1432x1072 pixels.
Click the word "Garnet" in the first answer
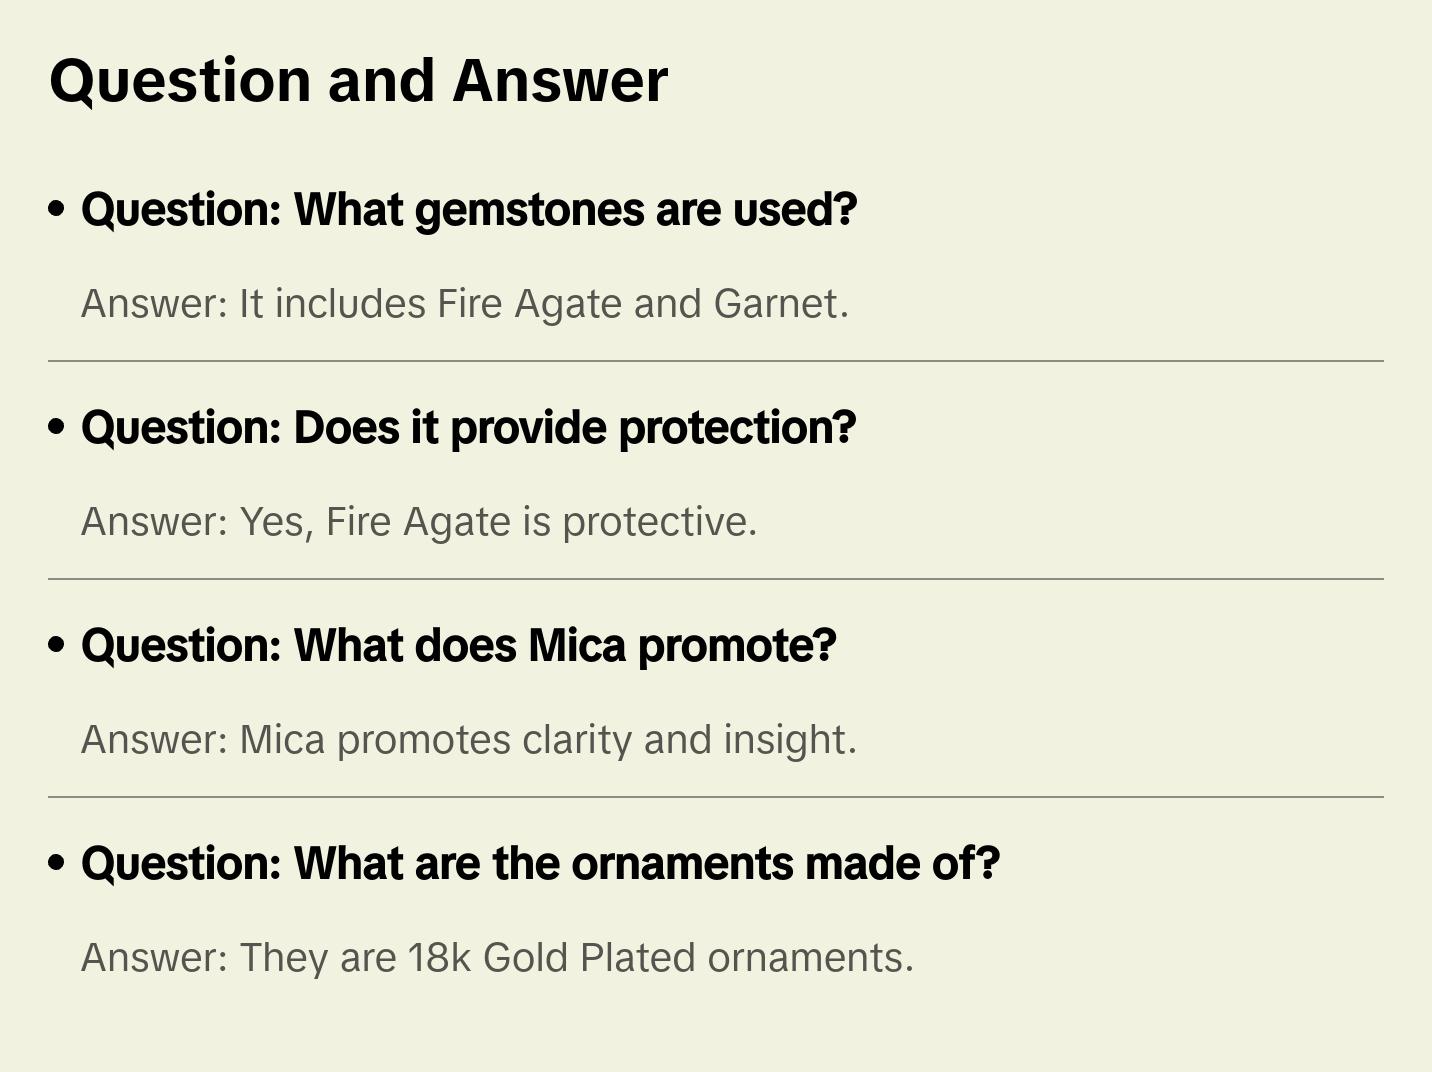[776, 304]
